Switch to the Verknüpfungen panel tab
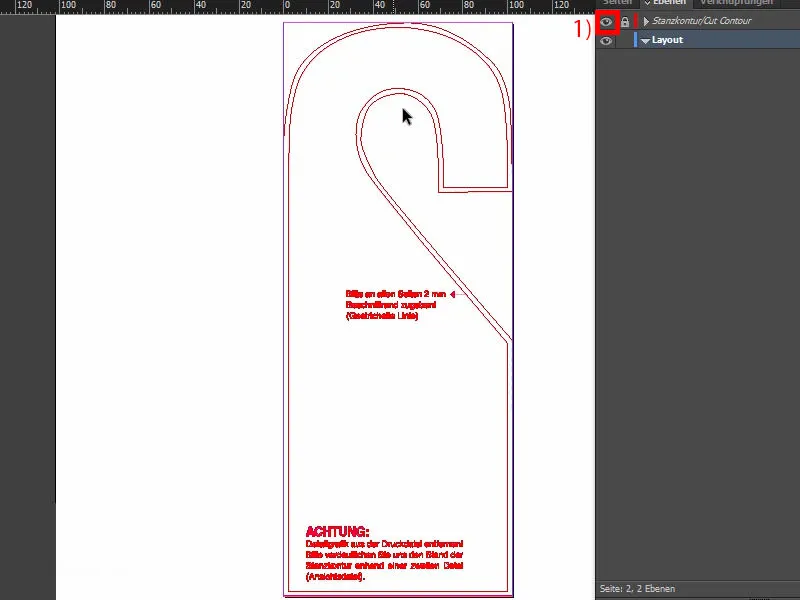Image resolution: width=800 pixels, height=600 pixels. tap(736, 3)
